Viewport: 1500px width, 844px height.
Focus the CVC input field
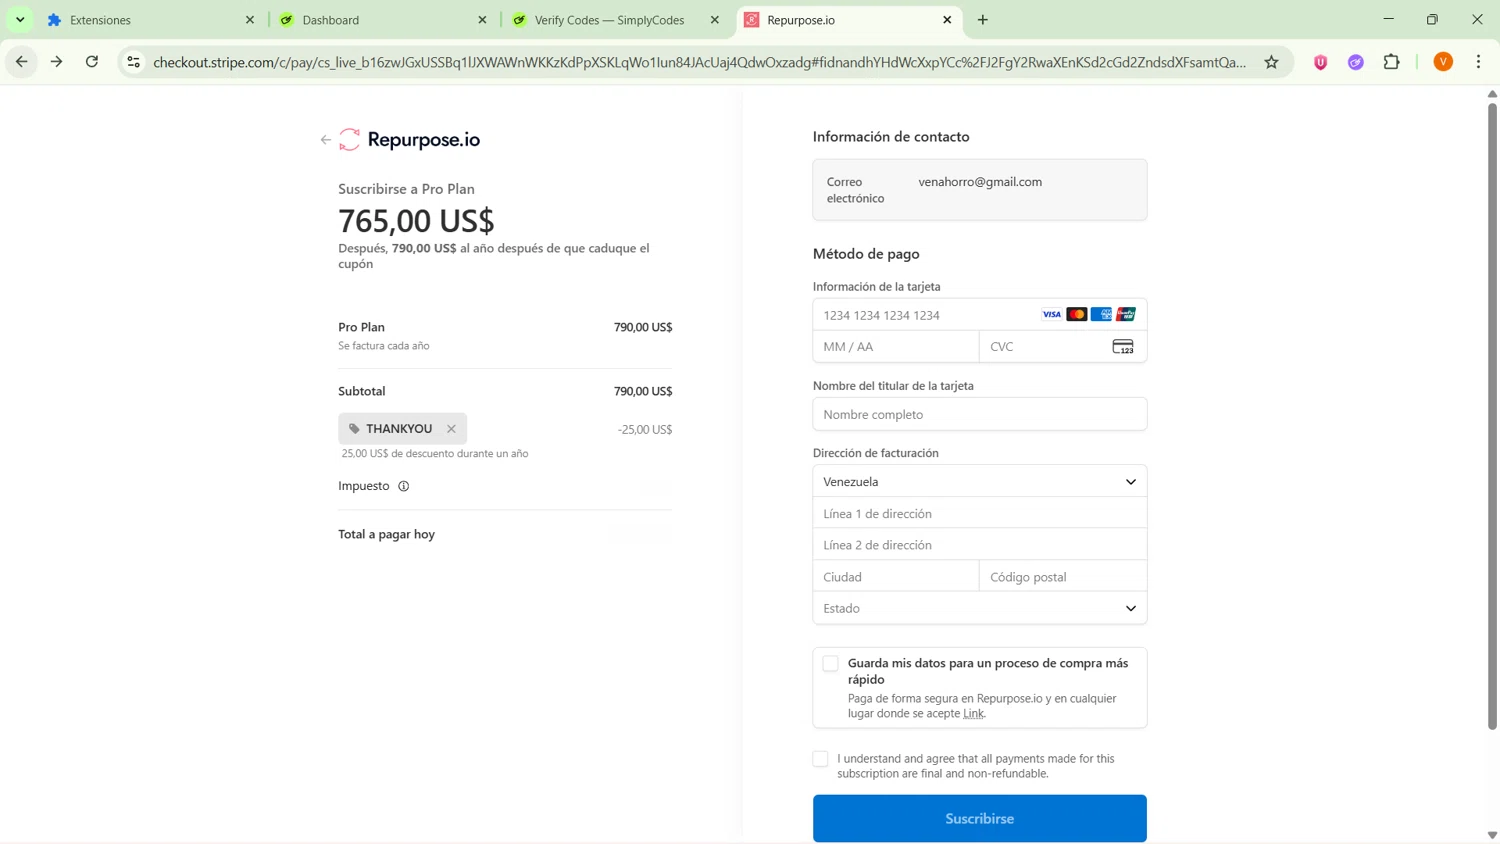pyautogui.click(x=1062, y=347)
